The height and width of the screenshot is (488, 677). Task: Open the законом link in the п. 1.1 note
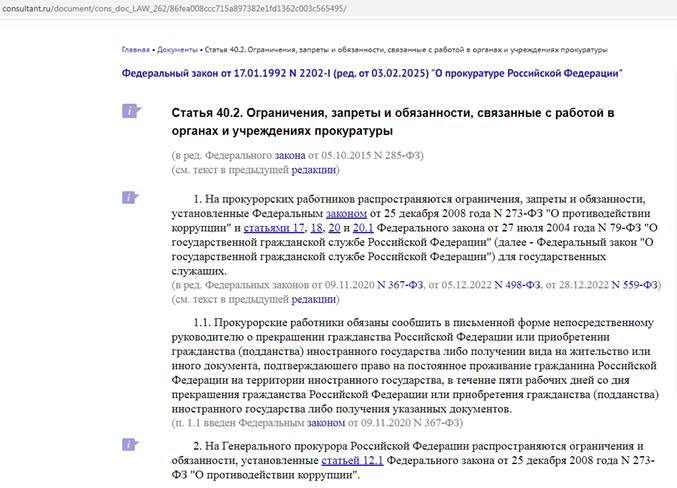pos(326,422)
